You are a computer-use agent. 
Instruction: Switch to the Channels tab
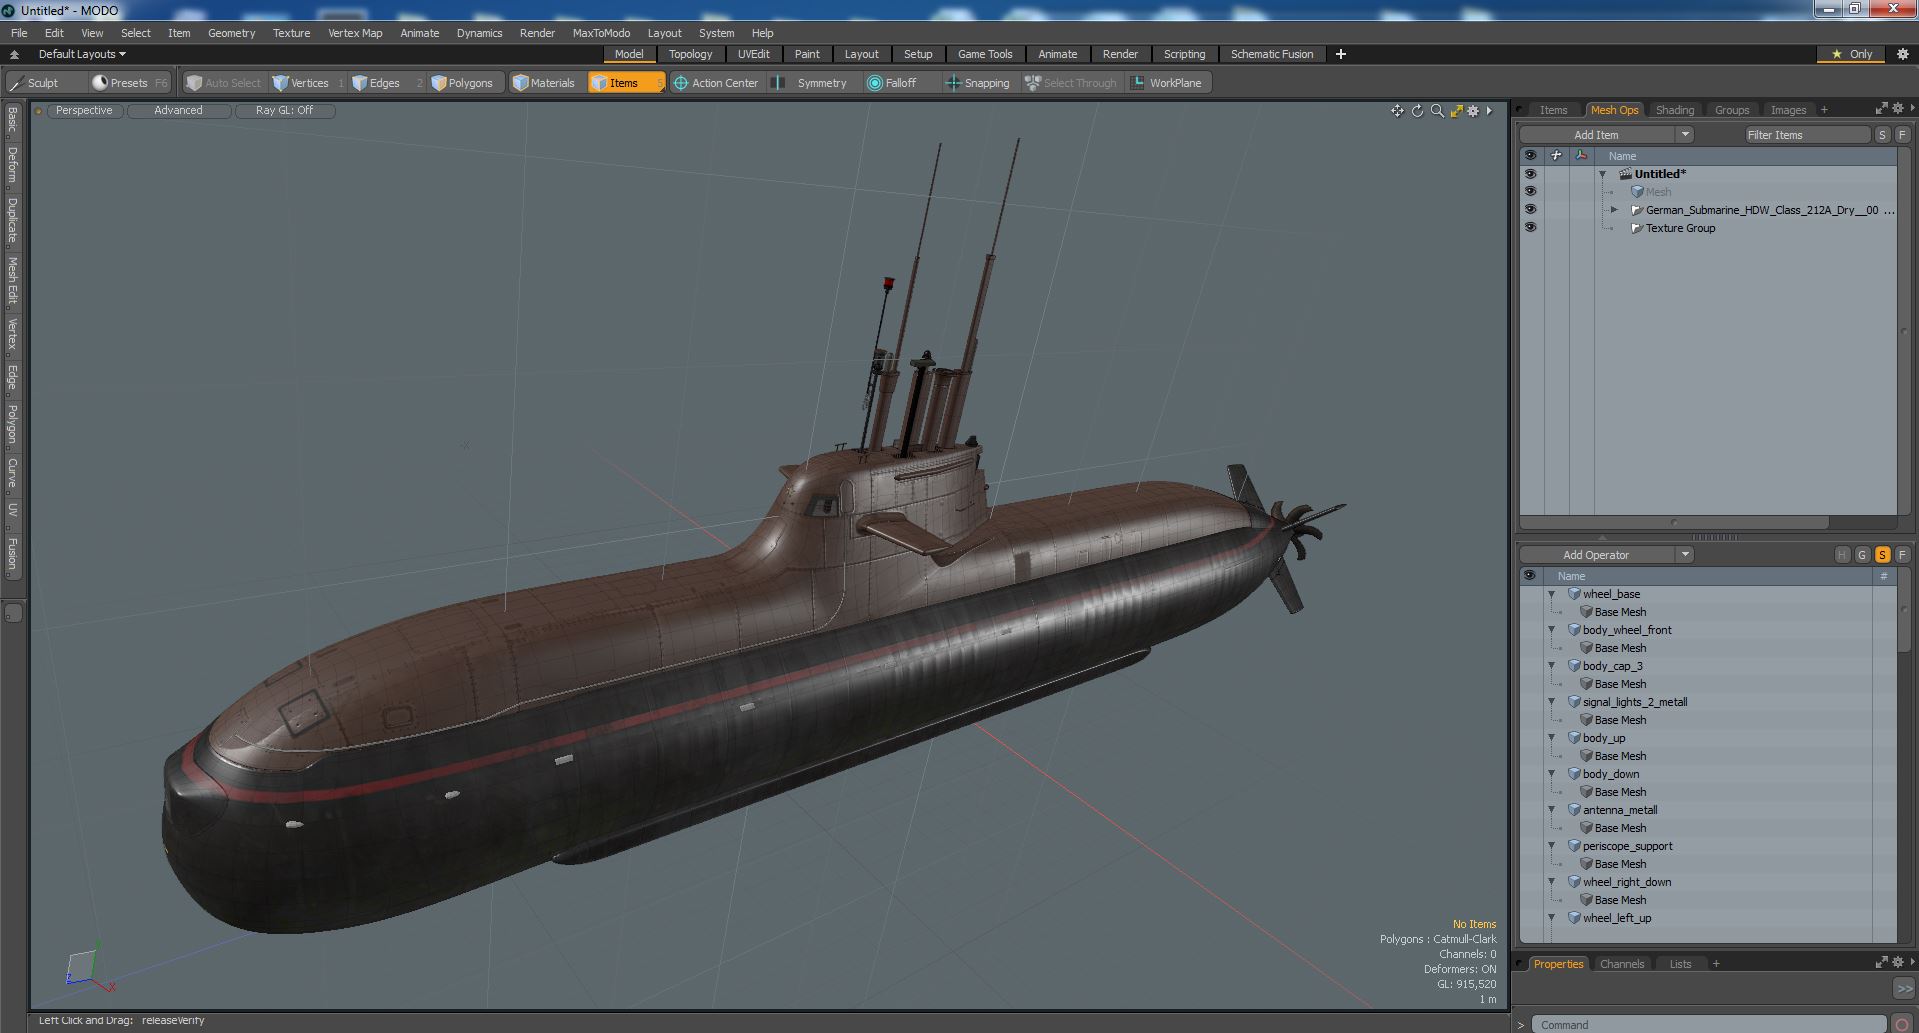pyautogui.click(x=1621, y=964)
